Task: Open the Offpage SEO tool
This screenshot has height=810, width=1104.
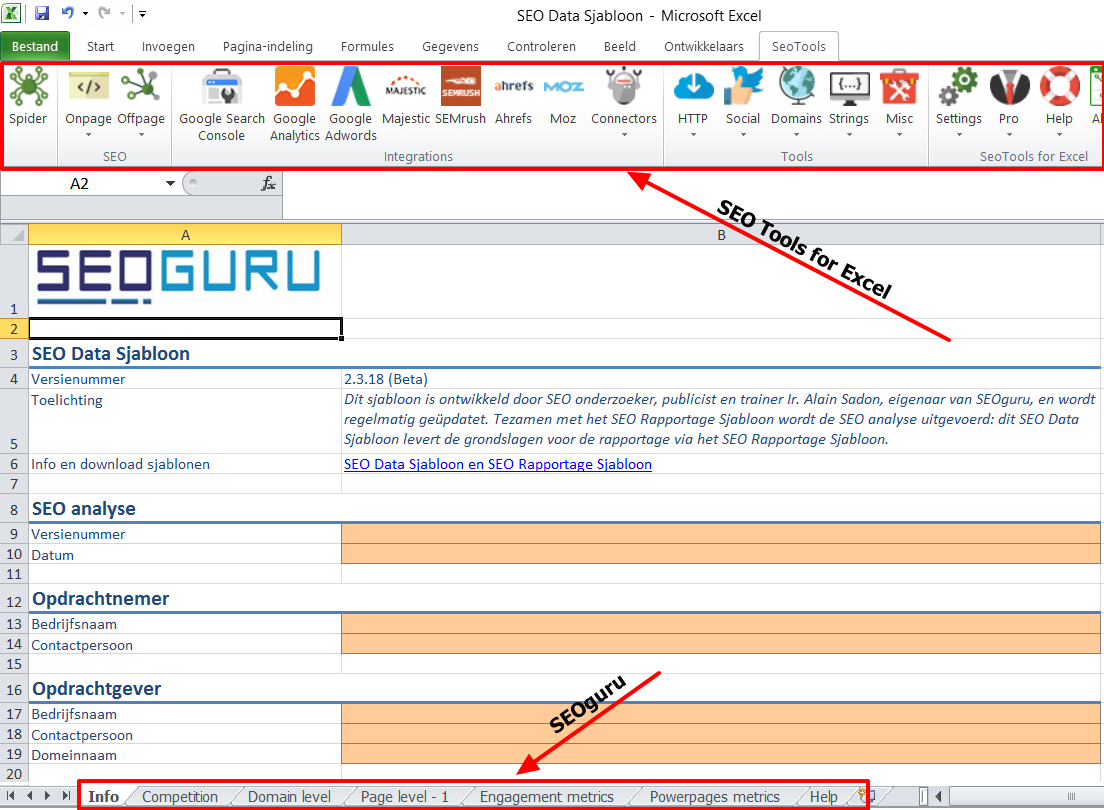Action: (141, 101)
